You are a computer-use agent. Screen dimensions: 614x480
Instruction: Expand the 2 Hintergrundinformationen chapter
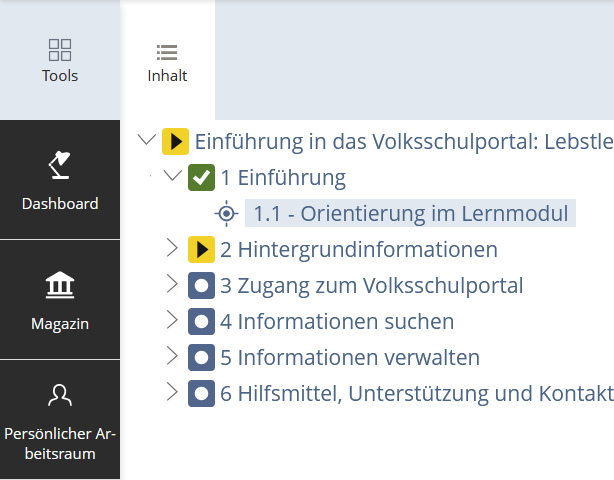tap(172, 249)
